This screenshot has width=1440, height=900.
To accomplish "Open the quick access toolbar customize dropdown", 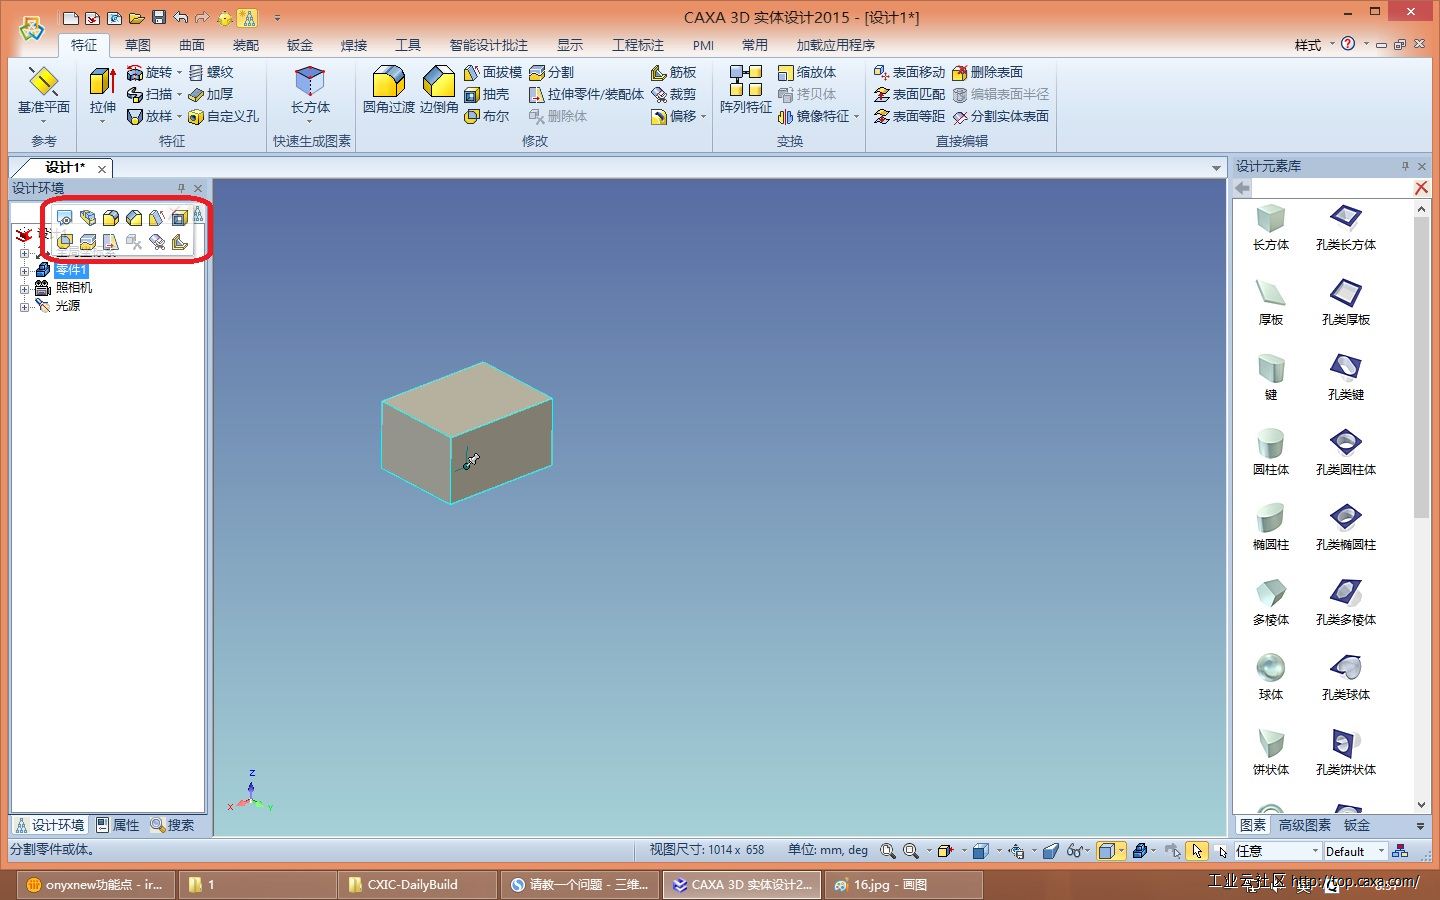I will pos(277,18).
